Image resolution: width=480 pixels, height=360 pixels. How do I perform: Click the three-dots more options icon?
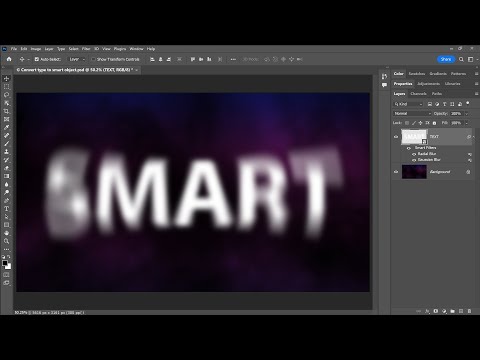pos(233,59)
